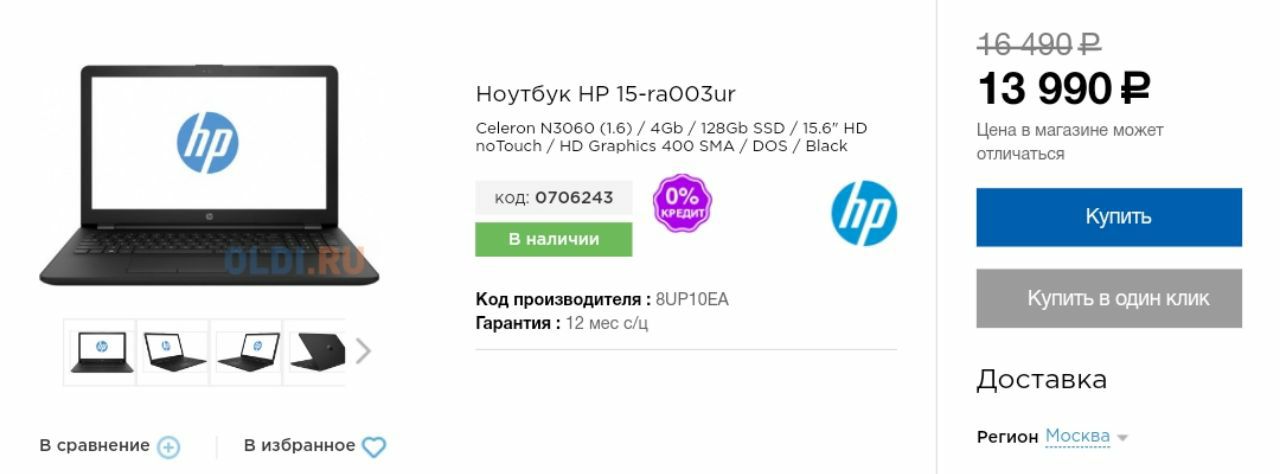The height and width of the screenshot is (474, 1280).
Task: Open the Москва region dropdown
Action: coord(1078,436)
